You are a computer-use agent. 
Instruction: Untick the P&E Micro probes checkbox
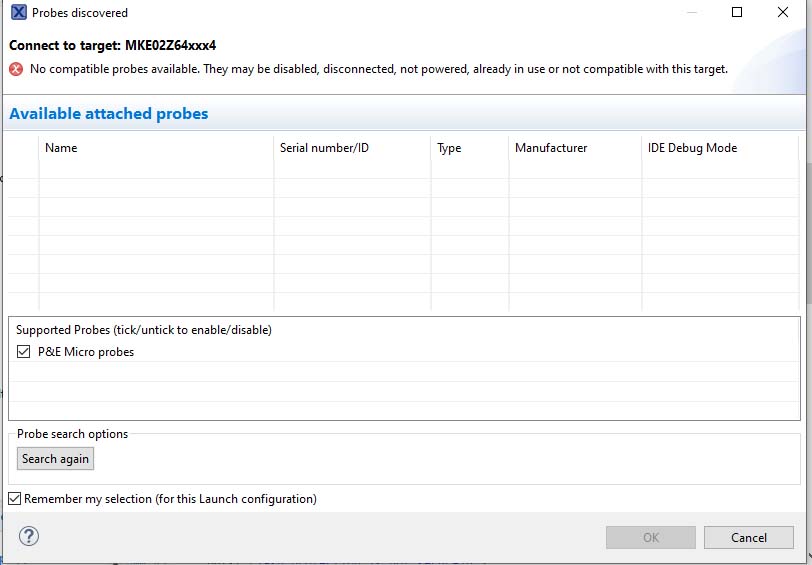24,352
